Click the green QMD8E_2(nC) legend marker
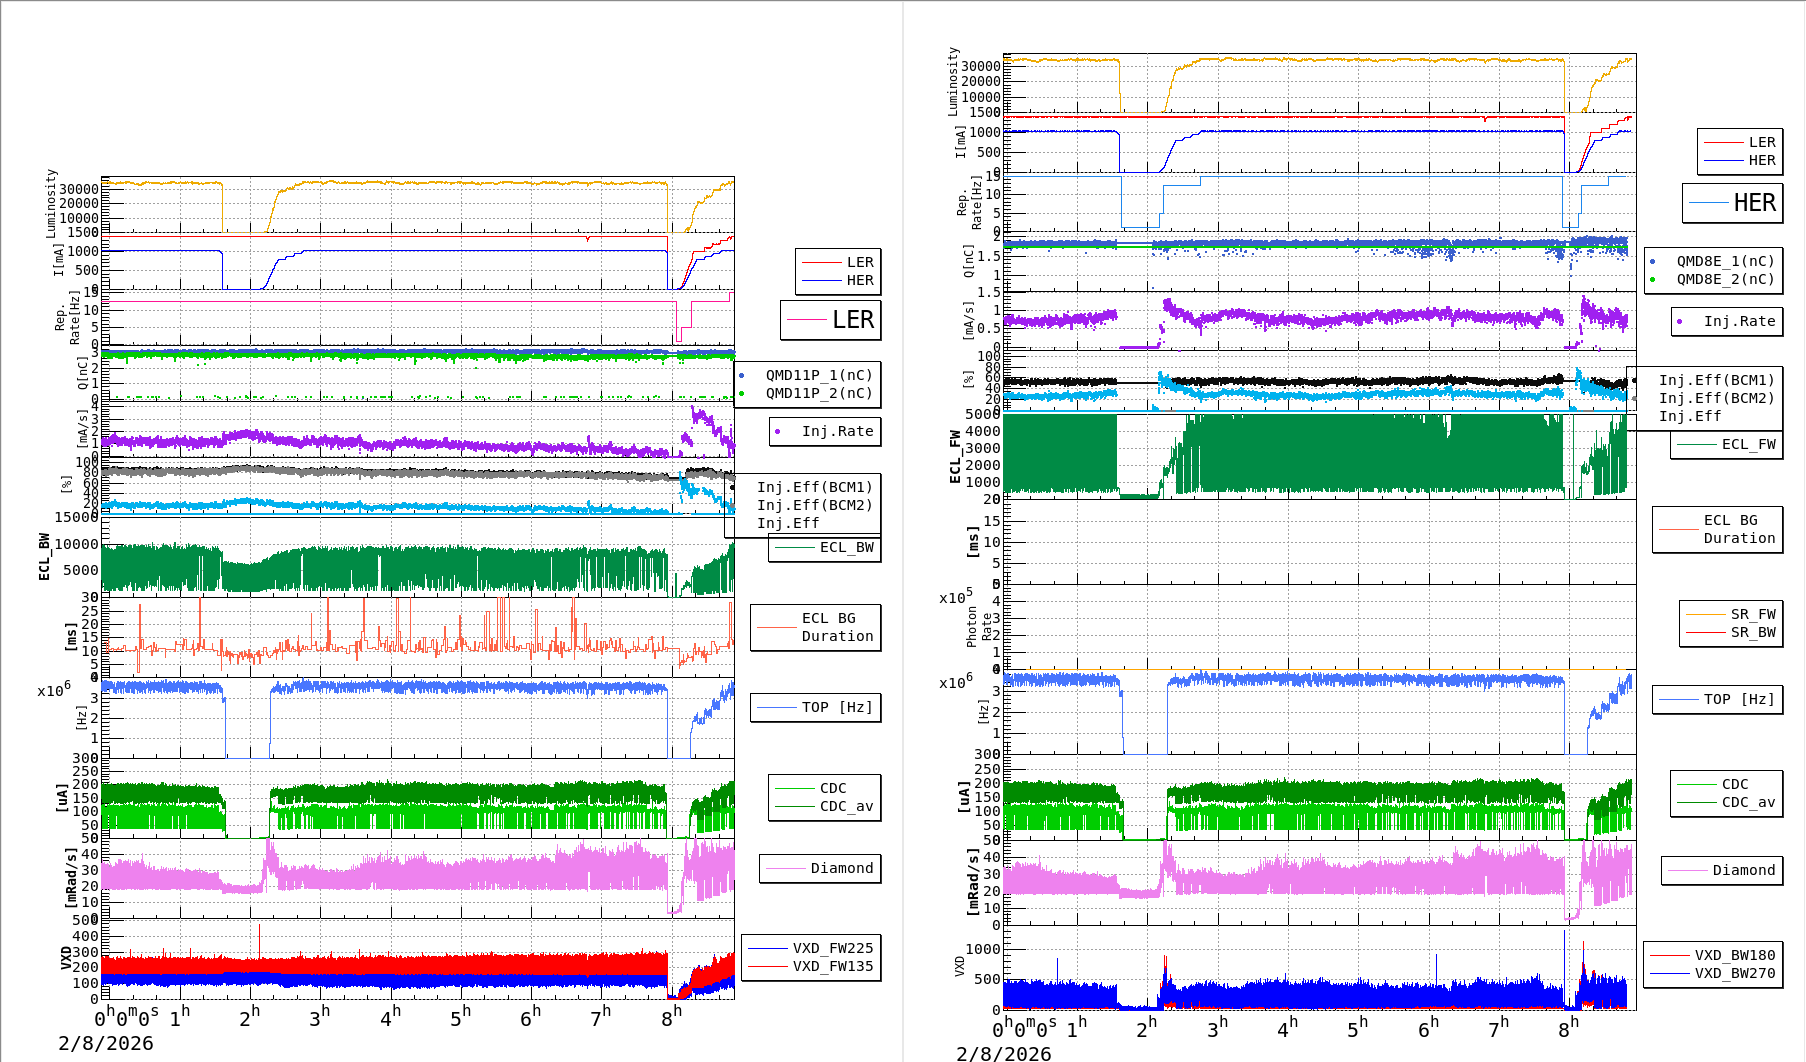This screenshot has height=1062, width=1806. pyautogui.click(x=1652, y=280)
